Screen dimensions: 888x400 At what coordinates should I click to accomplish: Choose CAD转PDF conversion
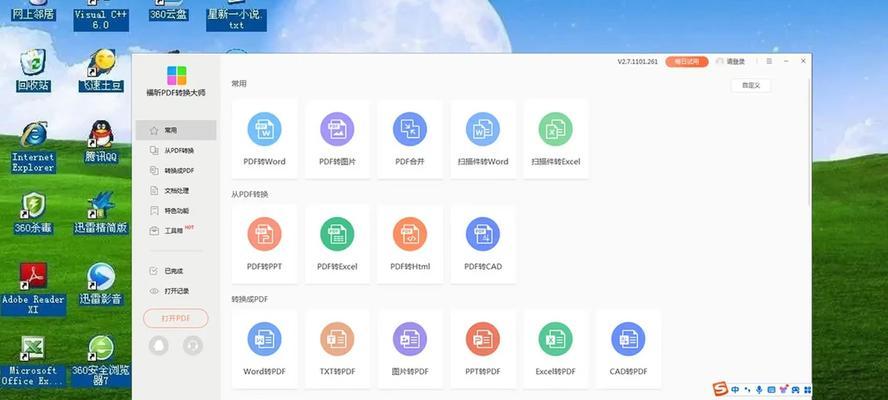pos(629,349)
